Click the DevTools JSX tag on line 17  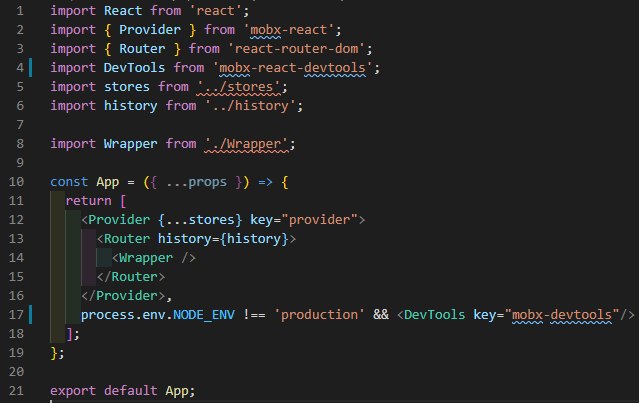(x=434, y=315)
